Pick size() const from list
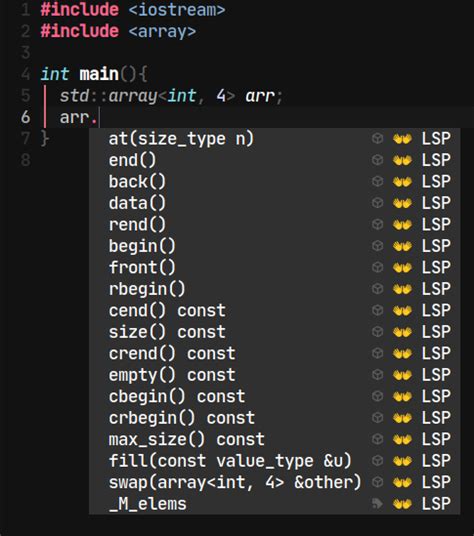The height and width of the screenshot is (536, 474). click(x=274, y=332)
